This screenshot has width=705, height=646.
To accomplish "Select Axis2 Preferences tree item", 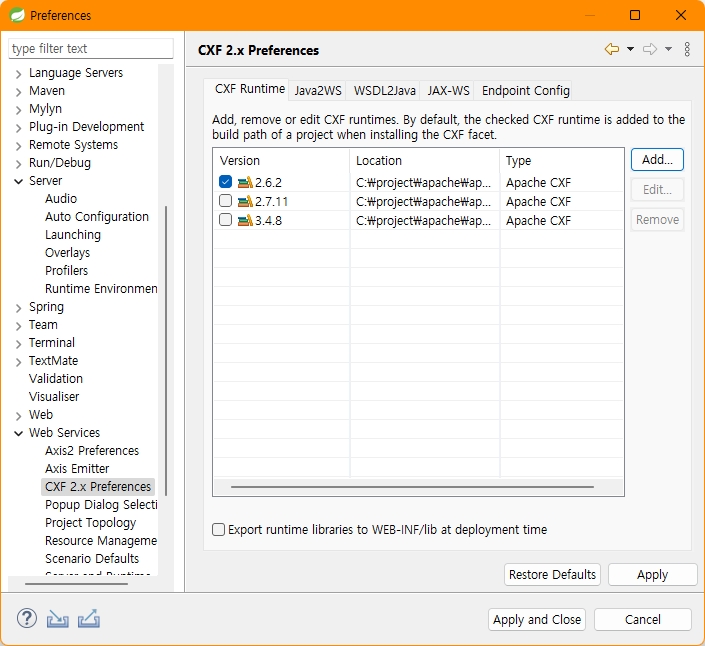I will coord(92,450).
